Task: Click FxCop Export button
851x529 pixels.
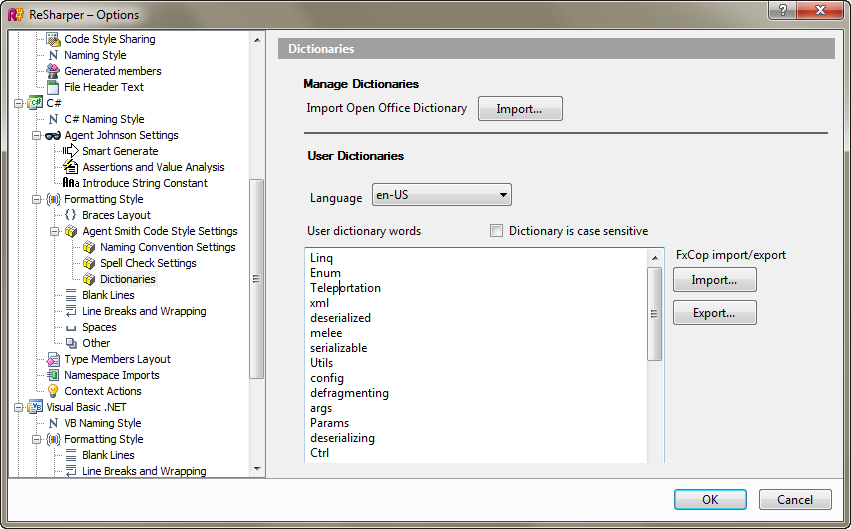Action: coord(714,313)
